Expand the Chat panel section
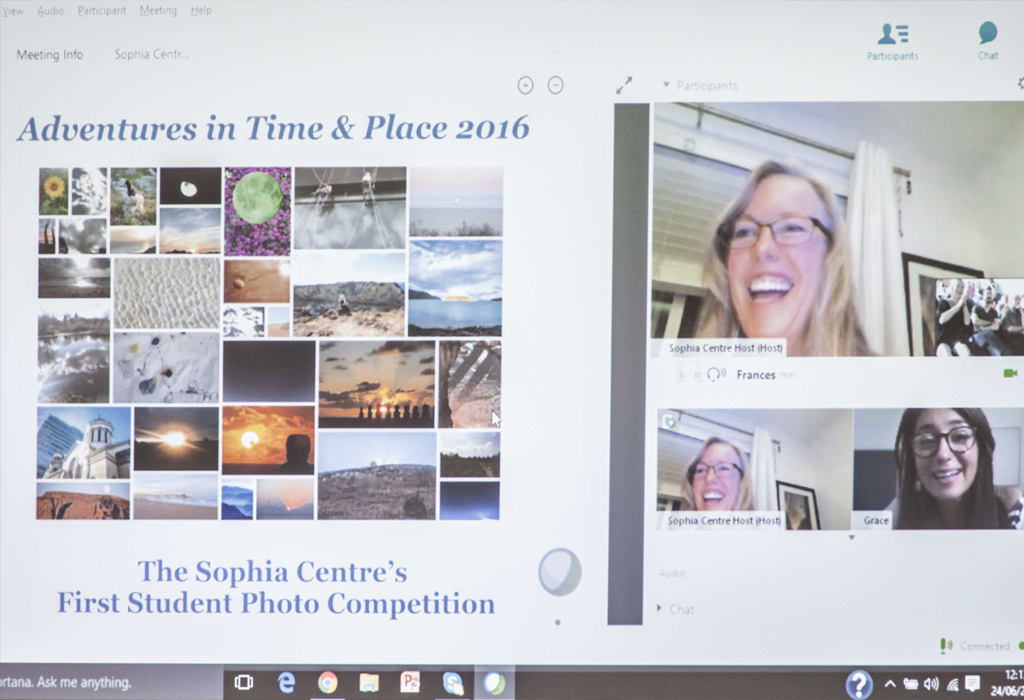This screenshot has height=700, width=1024. [x=659, y=608]
